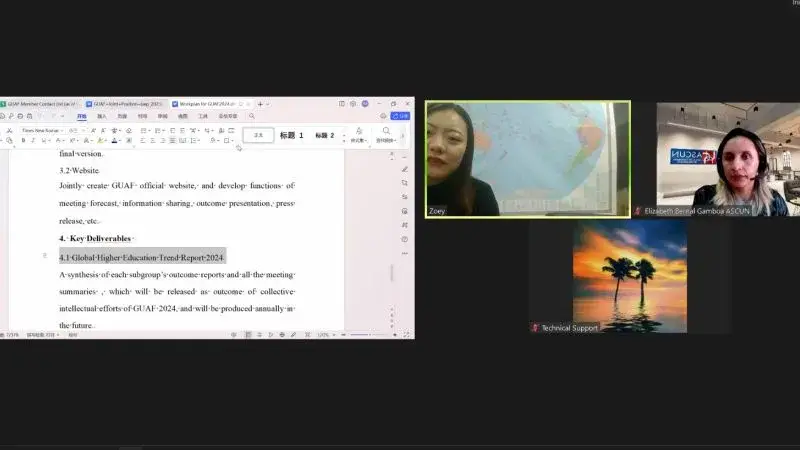This screenshot has width=800, height=450.
Task: Click the help icon in right sidebar
Action: (405, 239)
